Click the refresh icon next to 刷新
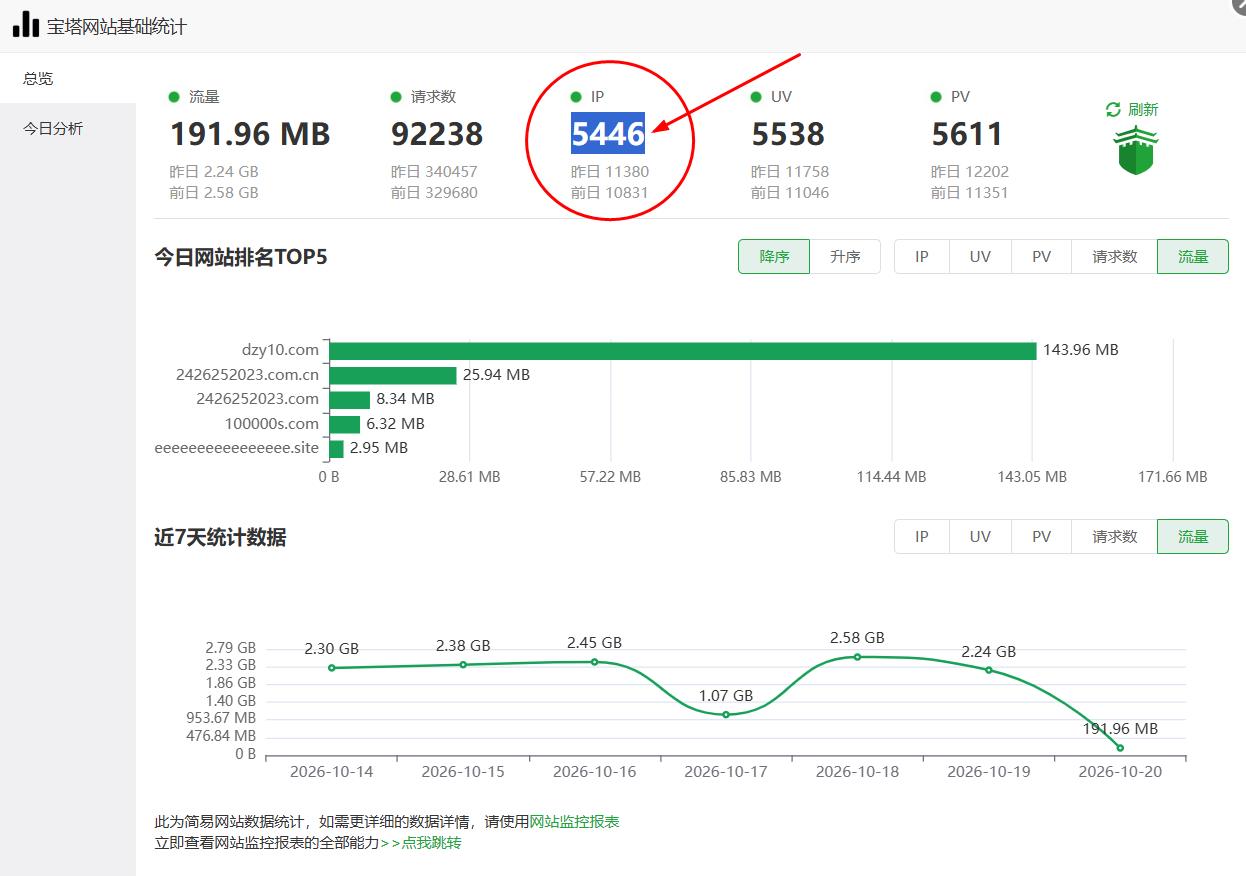 [1113, 109]
